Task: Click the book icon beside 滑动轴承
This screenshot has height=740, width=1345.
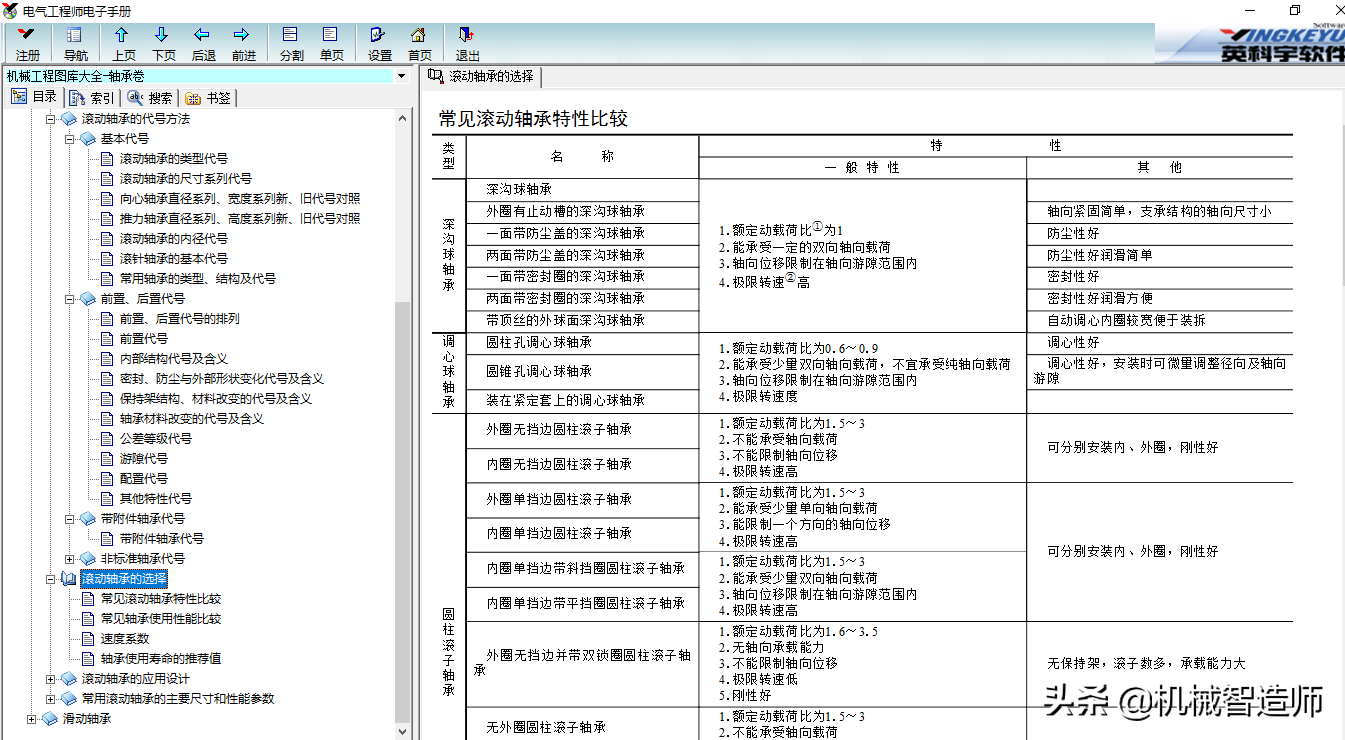Action: [50, 719]
